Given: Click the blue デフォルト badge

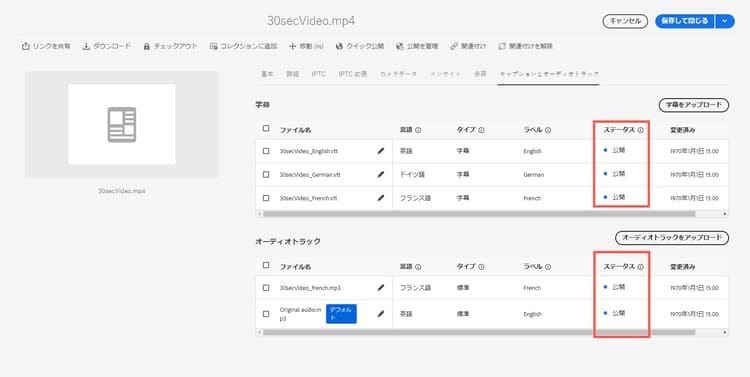Looking at the screenshot, I should pyautogui.click(x=341, y=313).
